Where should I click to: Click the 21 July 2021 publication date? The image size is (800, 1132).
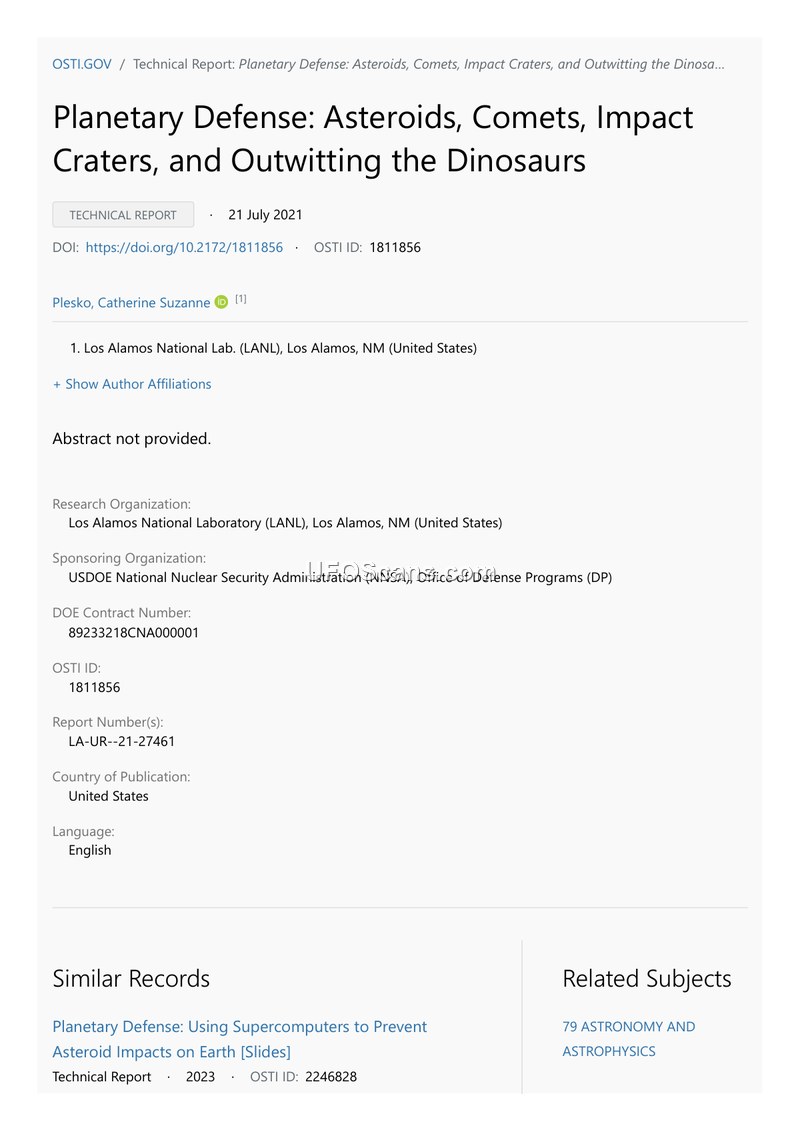[265, 215]
